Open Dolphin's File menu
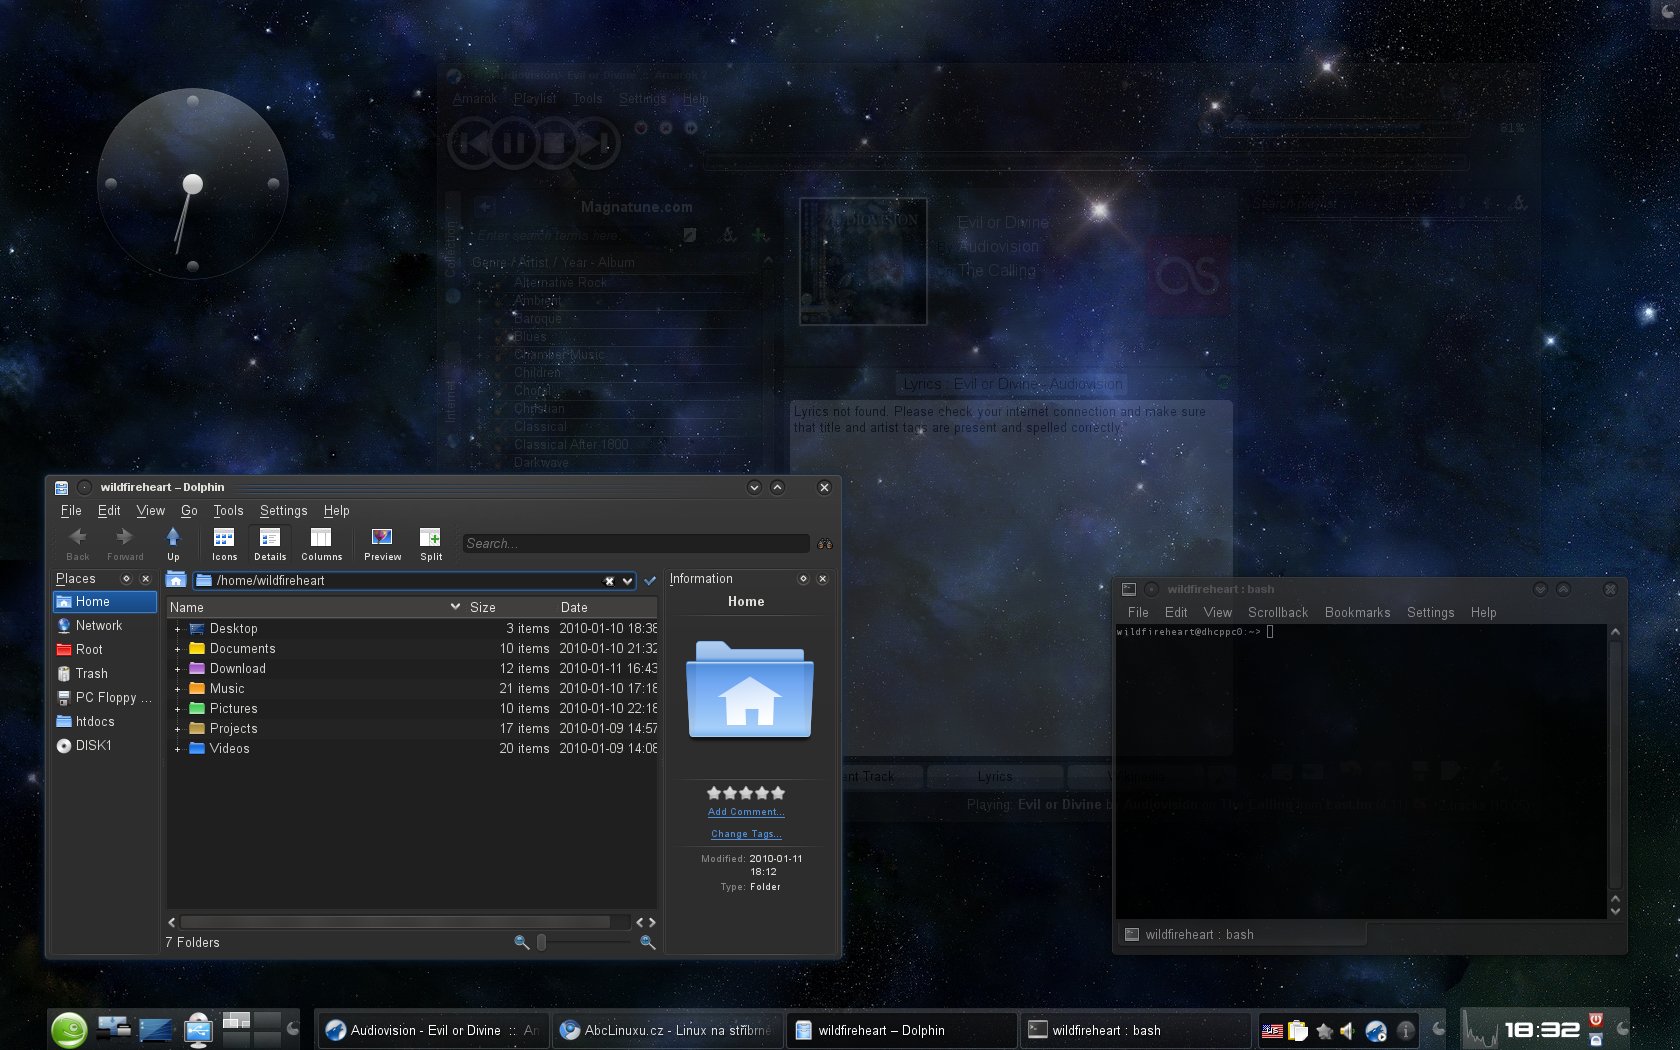Image resolution: width=1680 pixels, height=1050 pixels. [71, 511]
